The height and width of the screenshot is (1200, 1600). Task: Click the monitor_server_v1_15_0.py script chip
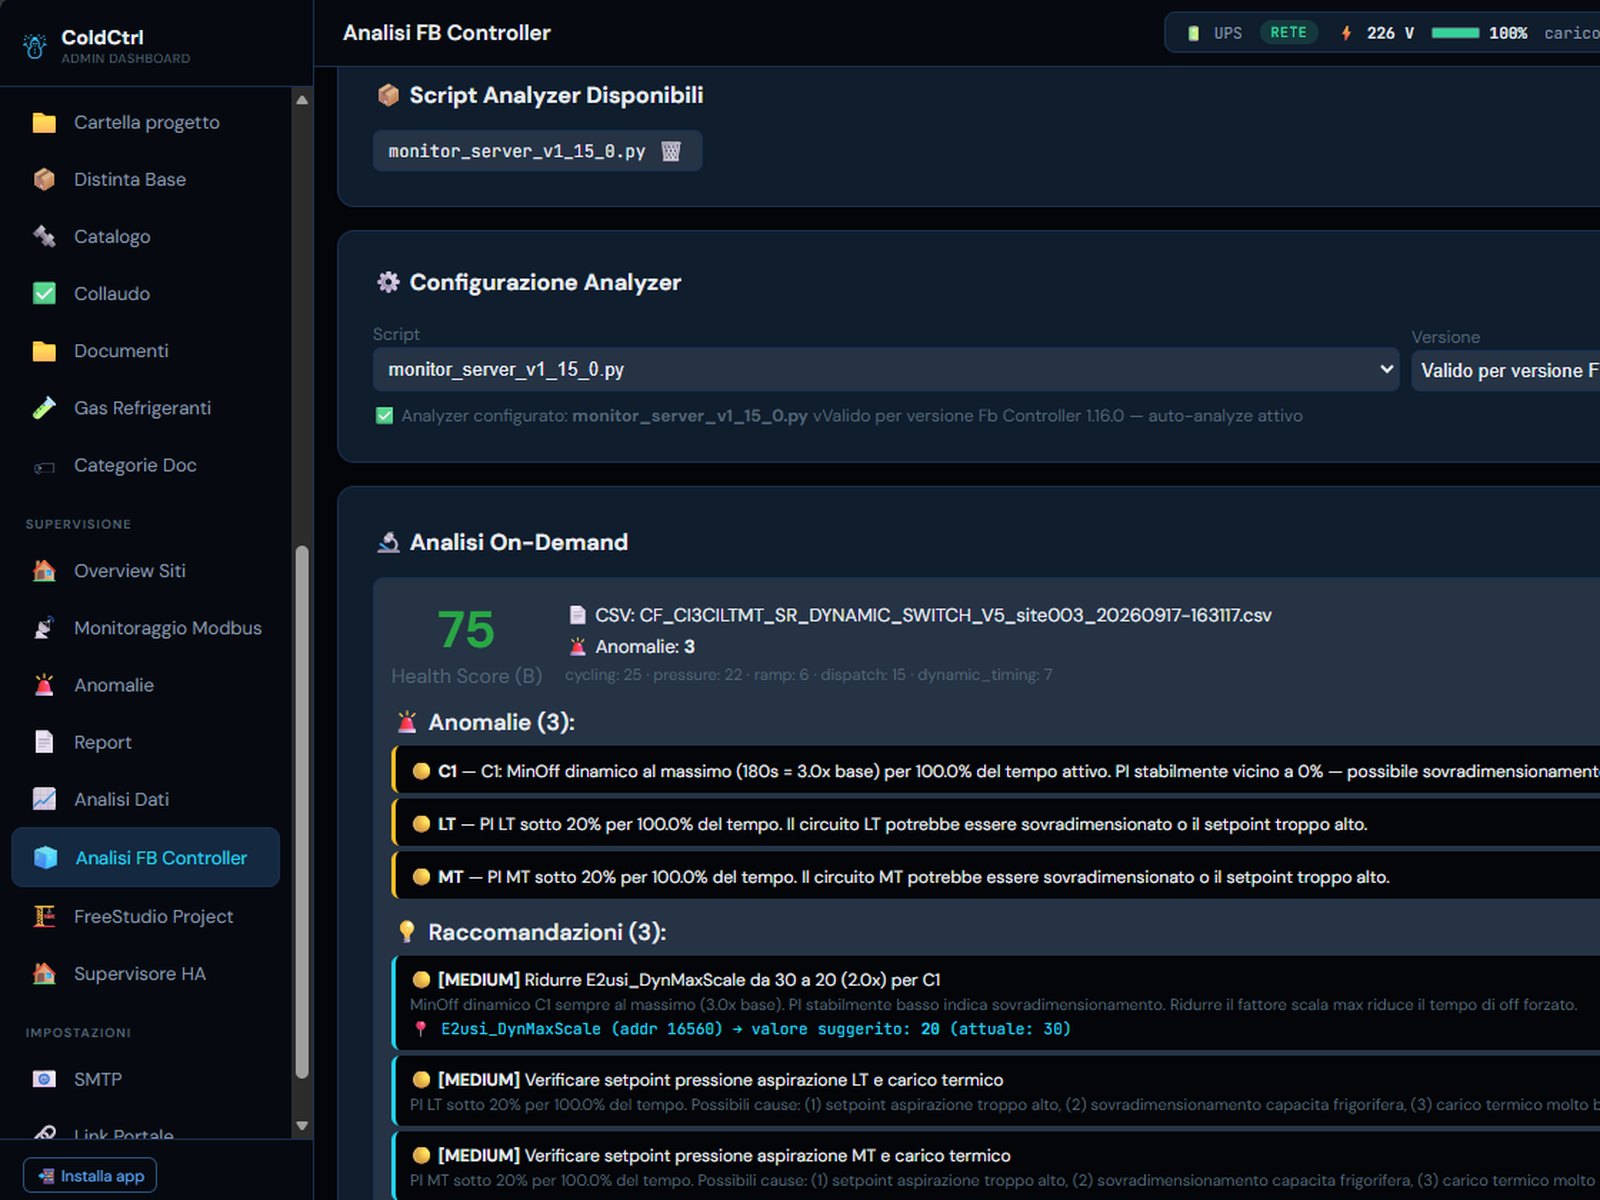[537, 151]
